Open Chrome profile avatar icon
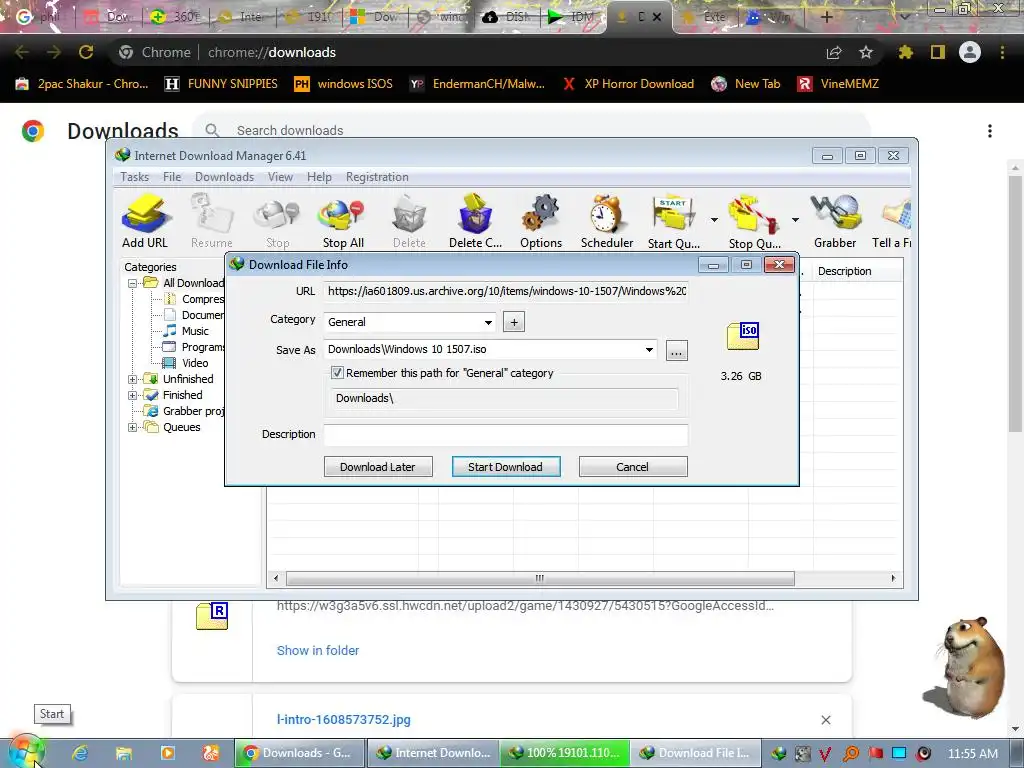1024x768 pixels. click(970, 52)
